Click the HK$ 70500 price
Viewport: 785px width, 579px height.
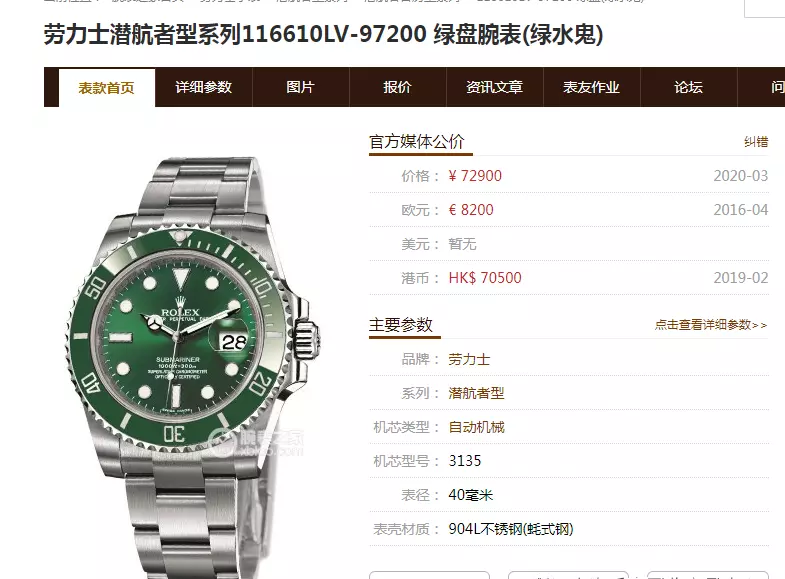(485, 278)
